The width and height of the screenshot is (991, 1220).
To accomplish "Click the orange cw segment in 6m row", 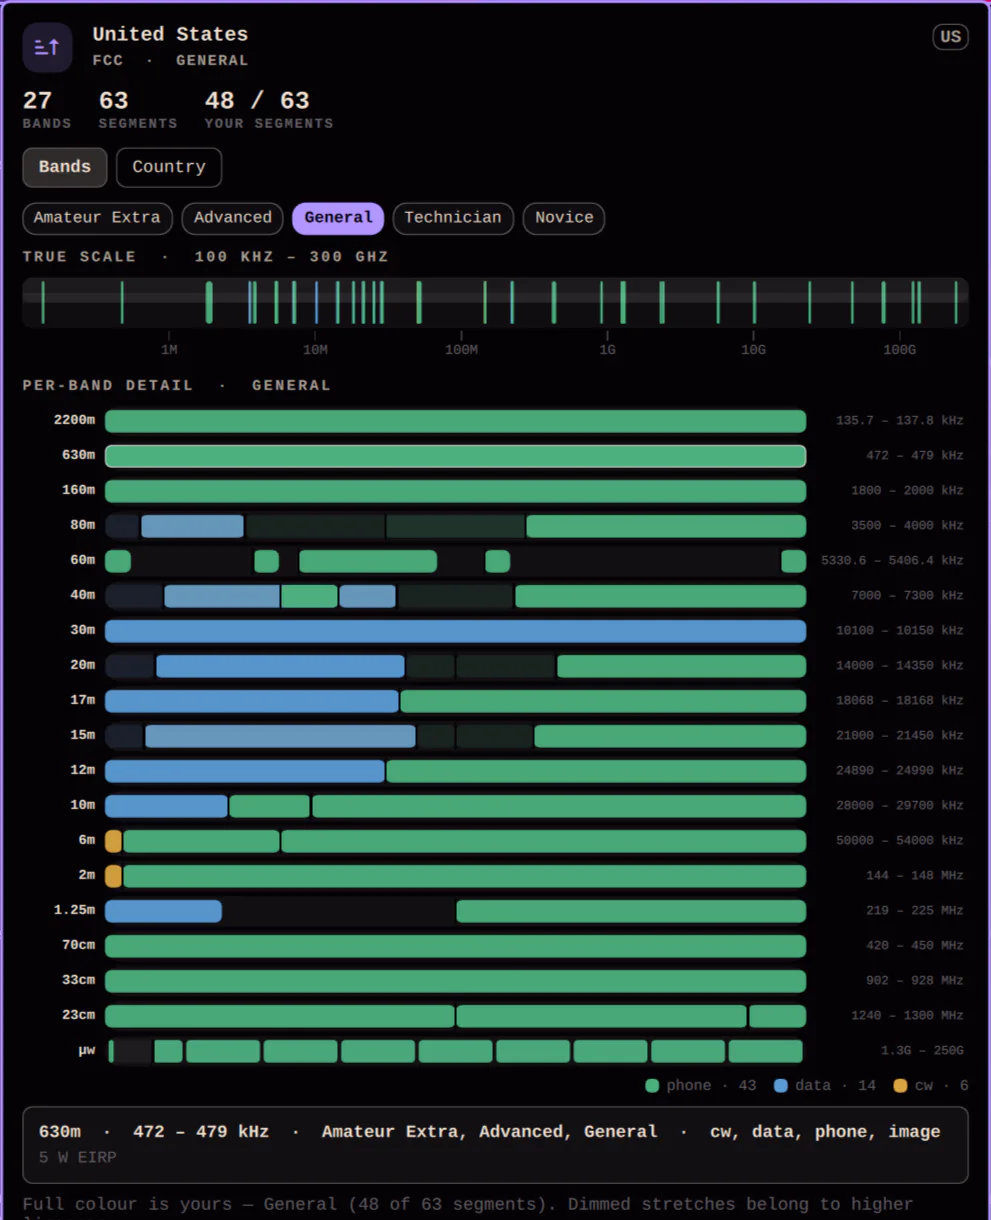I will pyautogui.click(x=113, y=841).
